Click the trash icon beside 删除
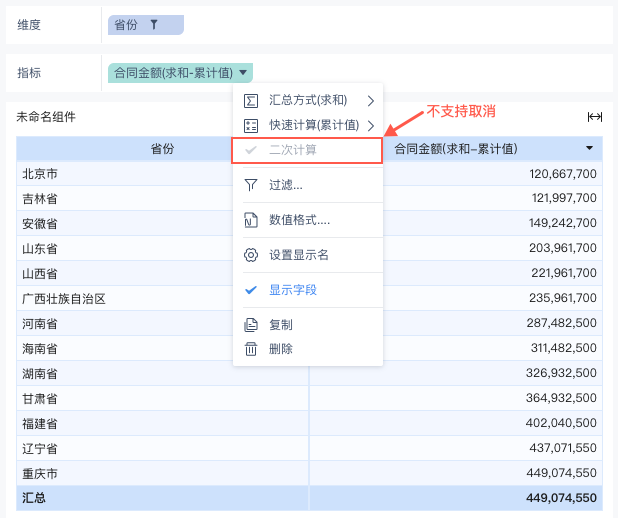The width and height of the screenshot is (618, 518). (x=251, y=349)
